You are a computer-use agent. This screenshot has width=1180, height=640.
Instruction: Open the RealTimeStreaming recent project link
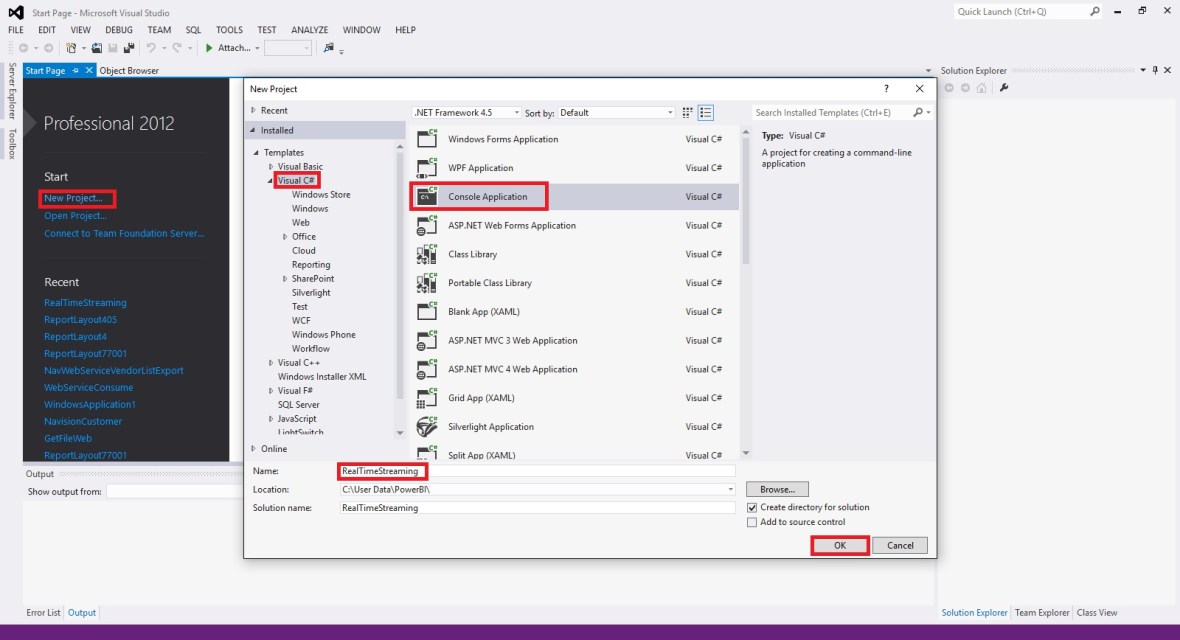[85, 302]
